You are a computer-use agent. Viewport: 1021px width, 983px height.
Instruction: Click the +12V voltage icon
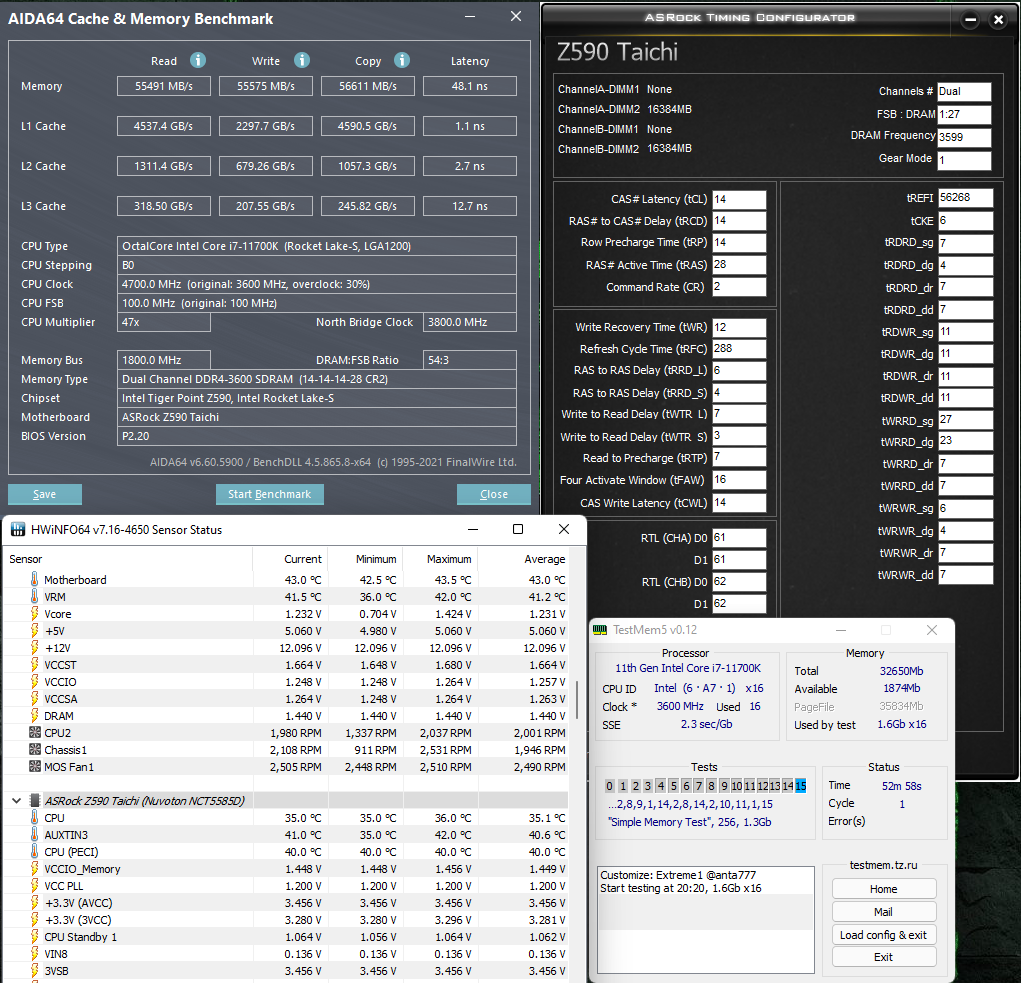[35, 647]
